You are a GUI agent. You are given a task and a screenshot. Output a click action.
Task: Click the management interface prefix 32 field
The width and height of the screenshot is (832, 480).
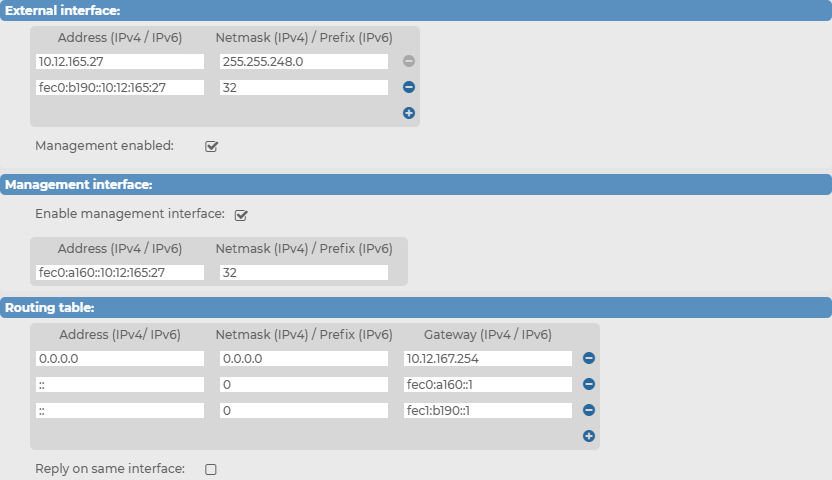(x=304, y=273)
